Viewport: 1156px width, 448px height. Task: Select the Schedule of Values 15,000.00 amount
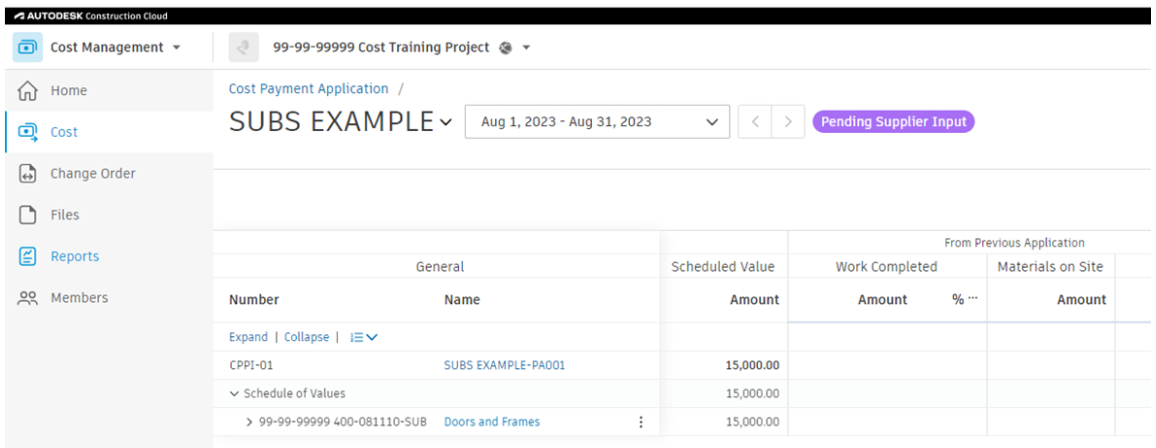(x=753, y=393)
